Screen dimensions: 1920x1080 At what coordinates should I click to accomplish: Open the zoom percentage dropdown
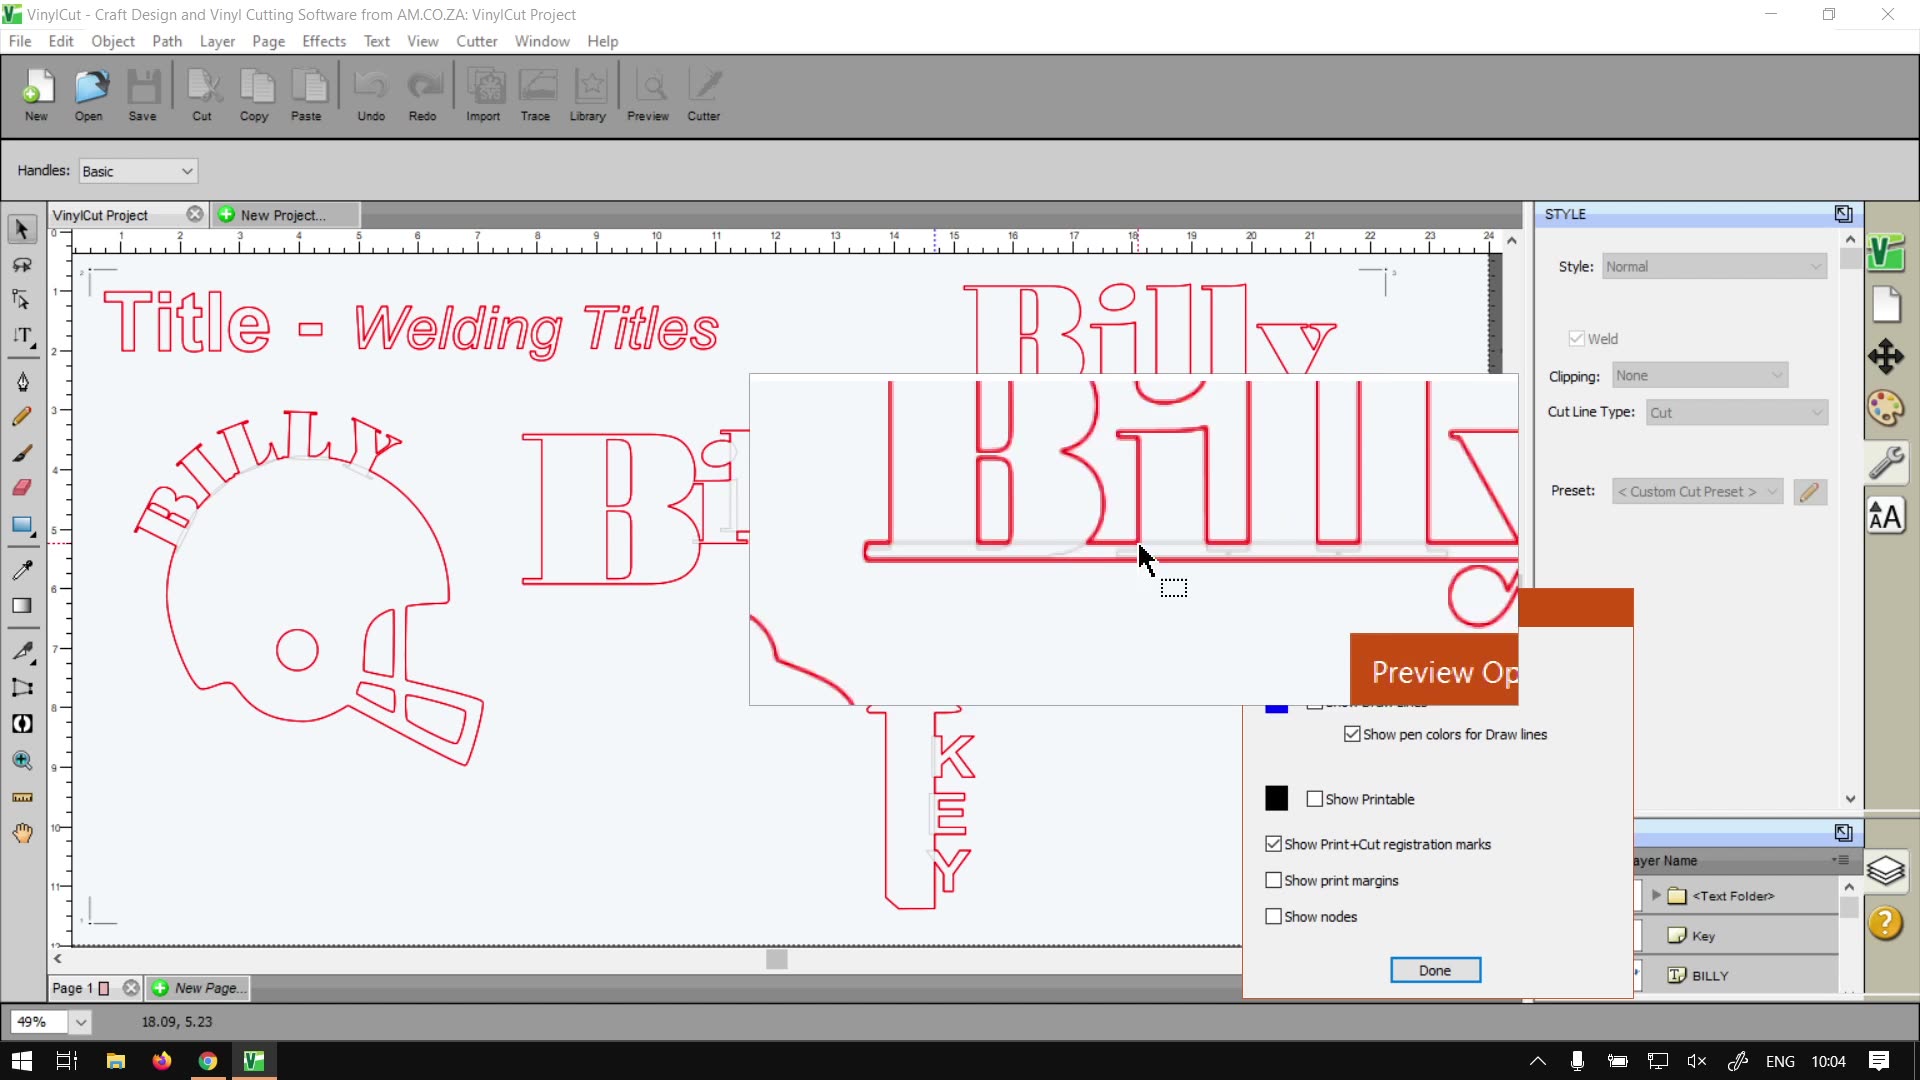[80, 1022]
